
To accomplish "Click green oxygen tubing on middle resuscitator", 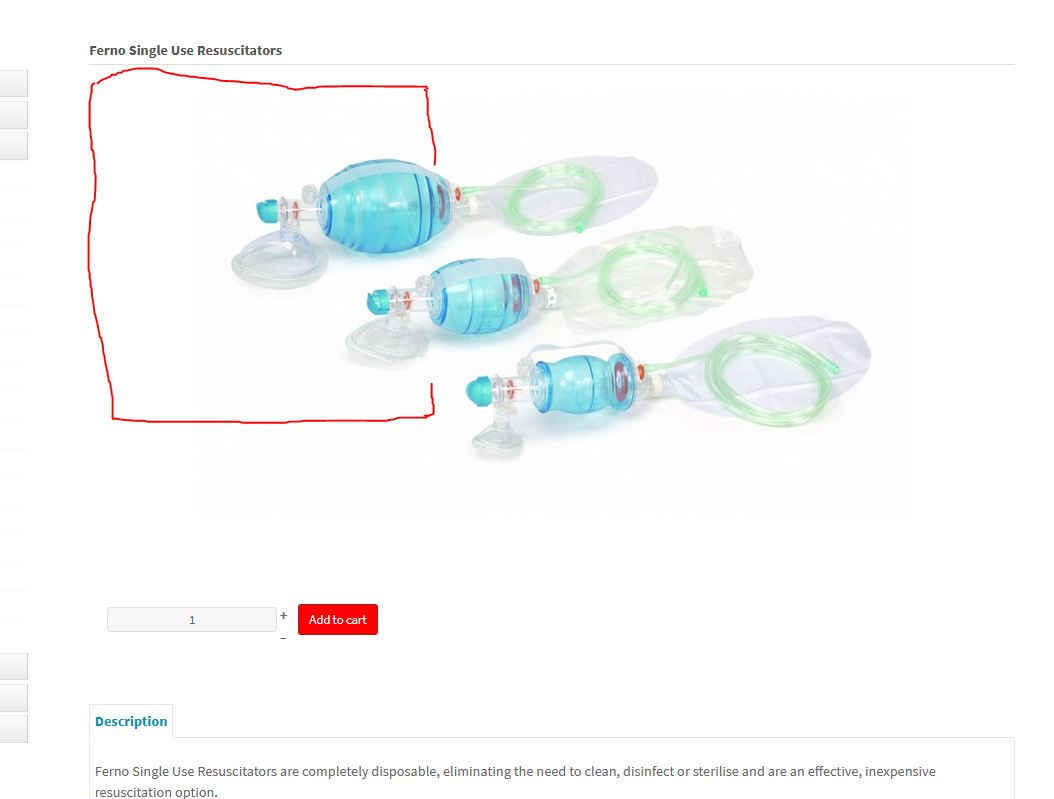I will [x=647, y=276].
